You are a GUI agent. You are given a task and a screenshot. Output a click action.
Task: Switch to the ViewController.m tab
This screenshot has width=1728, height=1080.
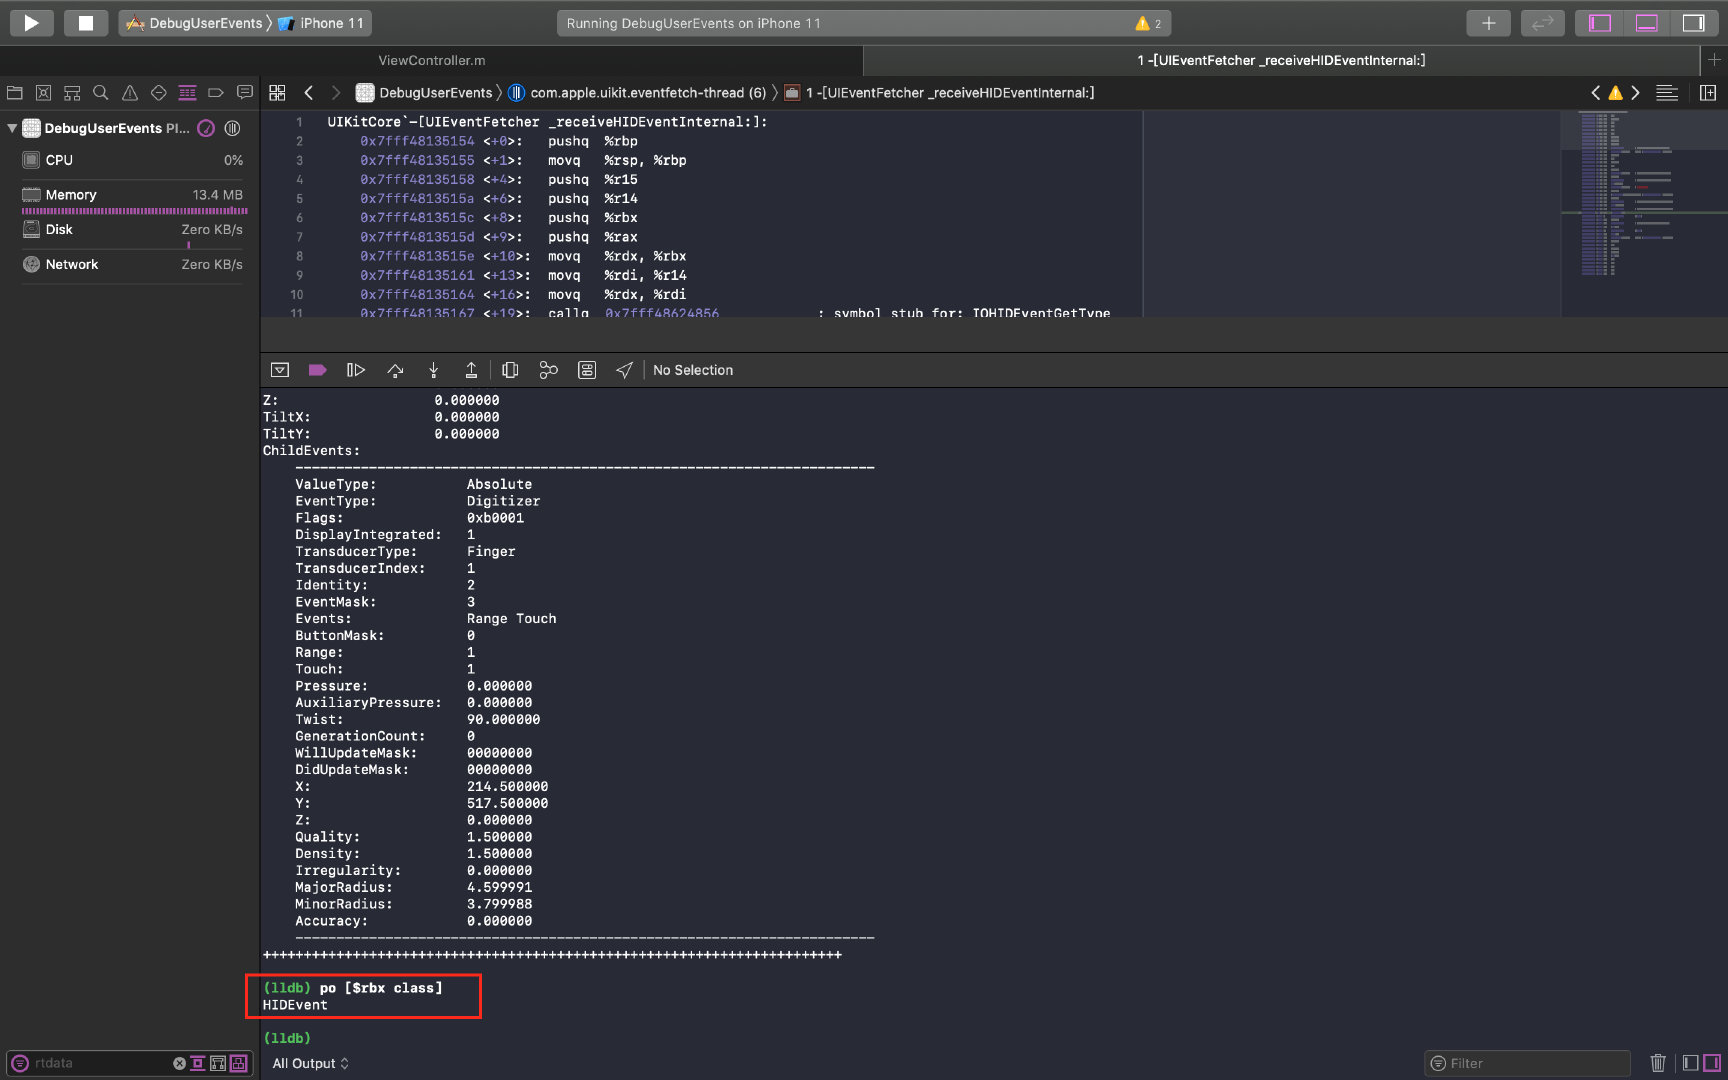(x=431, y=60)
